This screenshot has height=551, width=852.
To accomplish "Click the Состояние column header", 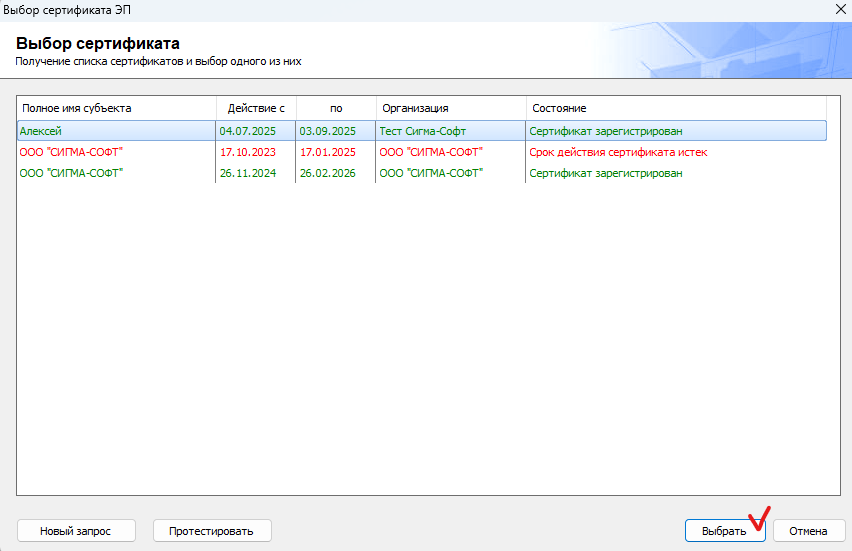I will click(x=676, y=108).
